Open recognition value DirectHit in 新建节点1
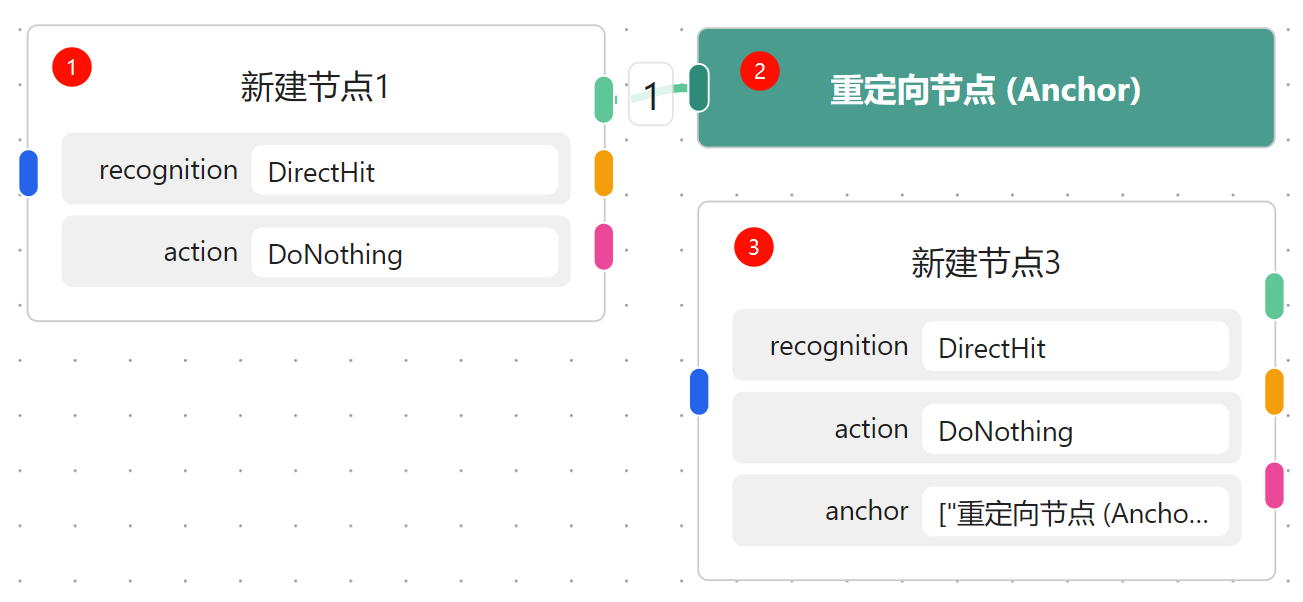Screen dimensions: 1303x602 tap(404, 171)
